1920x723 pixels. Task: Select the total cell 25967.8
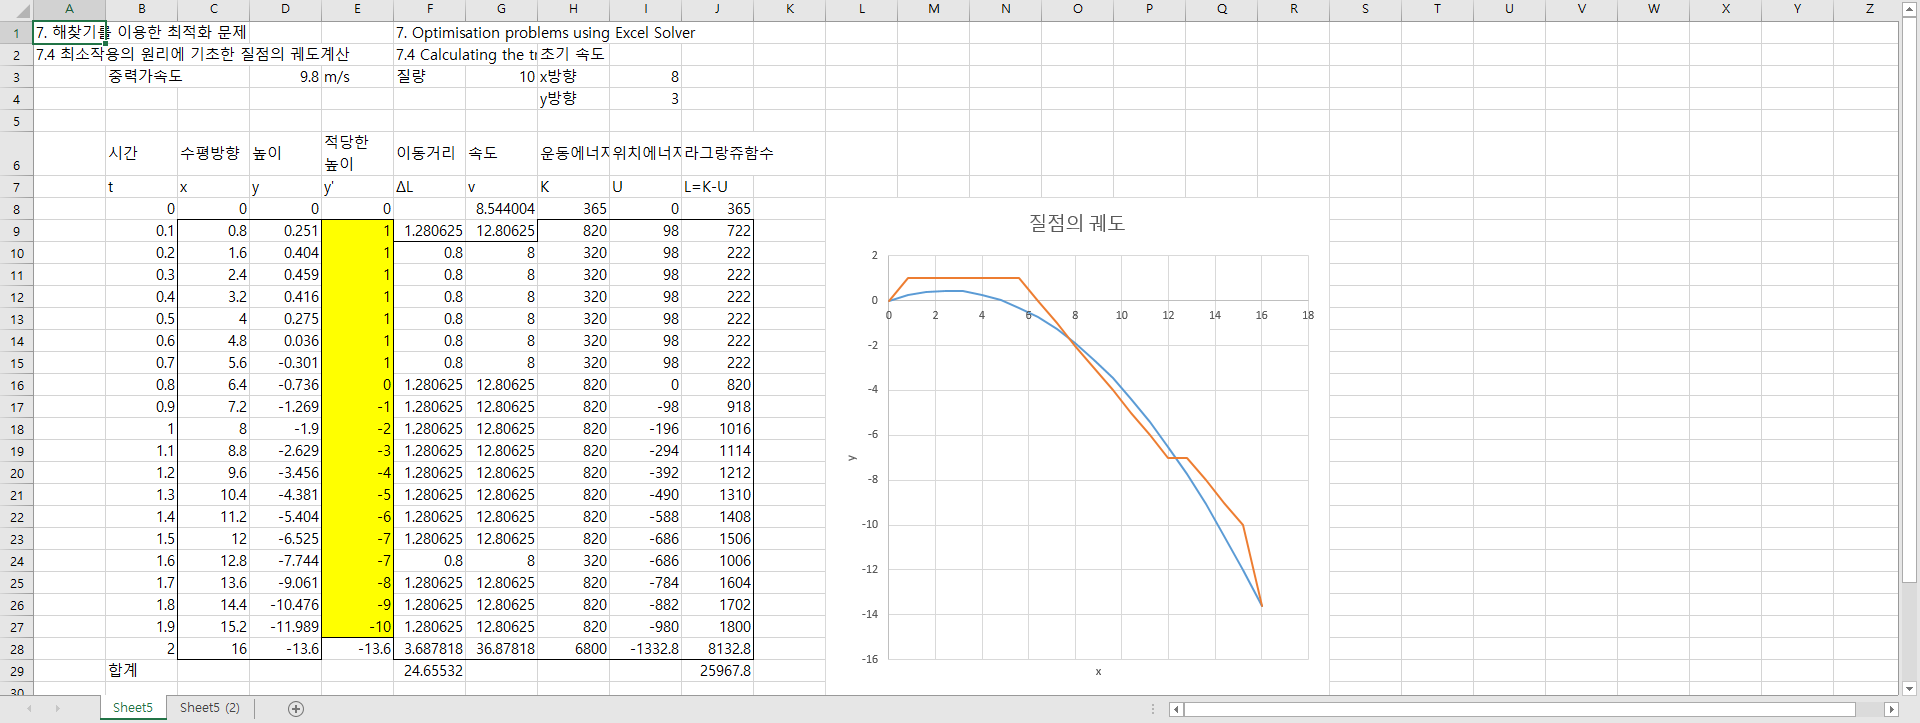(x=717, y=671)
